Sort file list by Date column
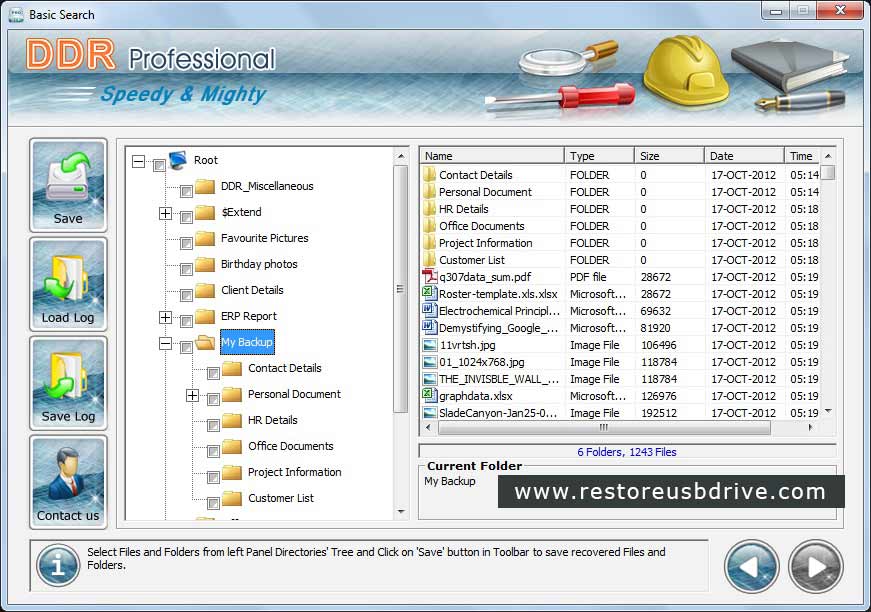 pos(744,156)
